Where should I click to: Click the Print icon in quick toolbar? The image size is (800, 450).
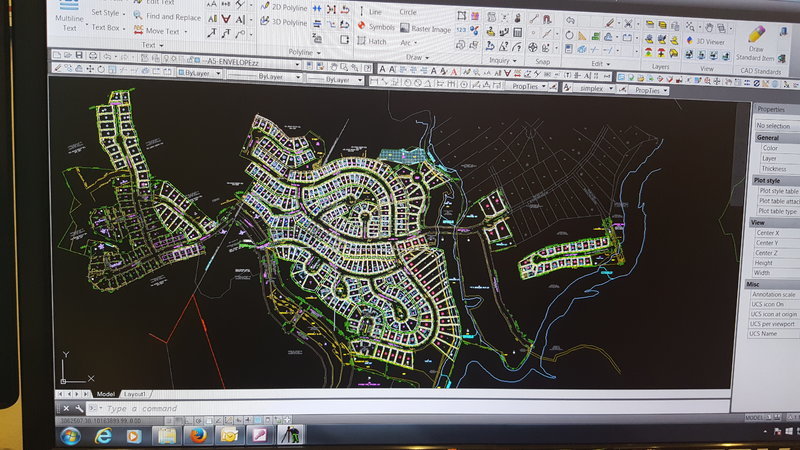pos(93,56)
